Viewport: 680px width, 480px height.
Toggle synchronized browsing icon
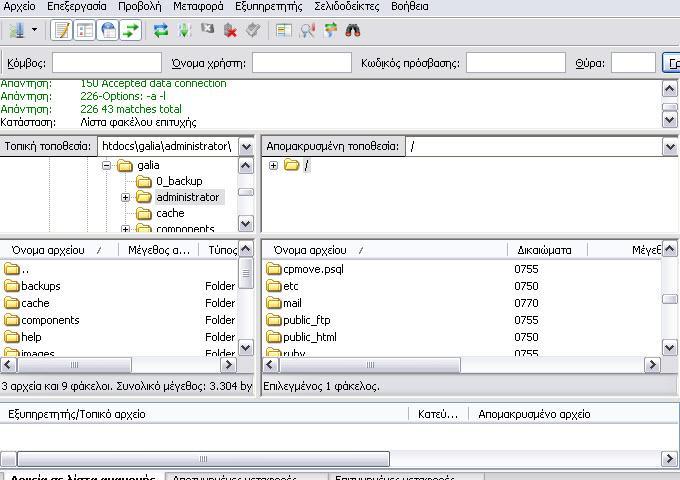(330, 30)
